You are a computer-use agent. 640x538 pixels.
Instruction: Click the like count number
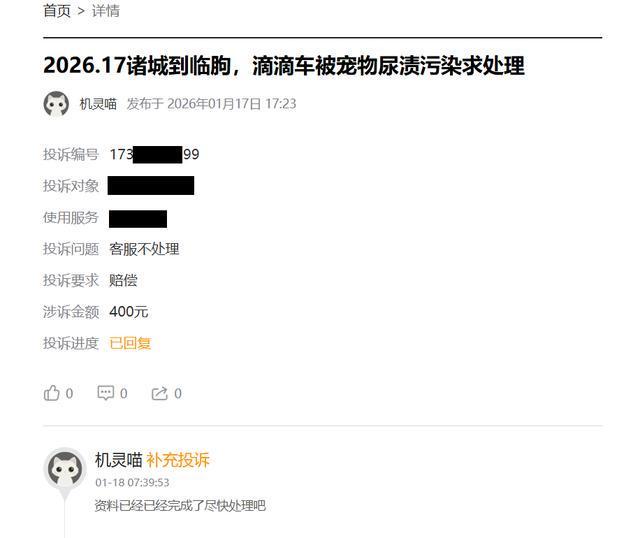pos(69,393)
